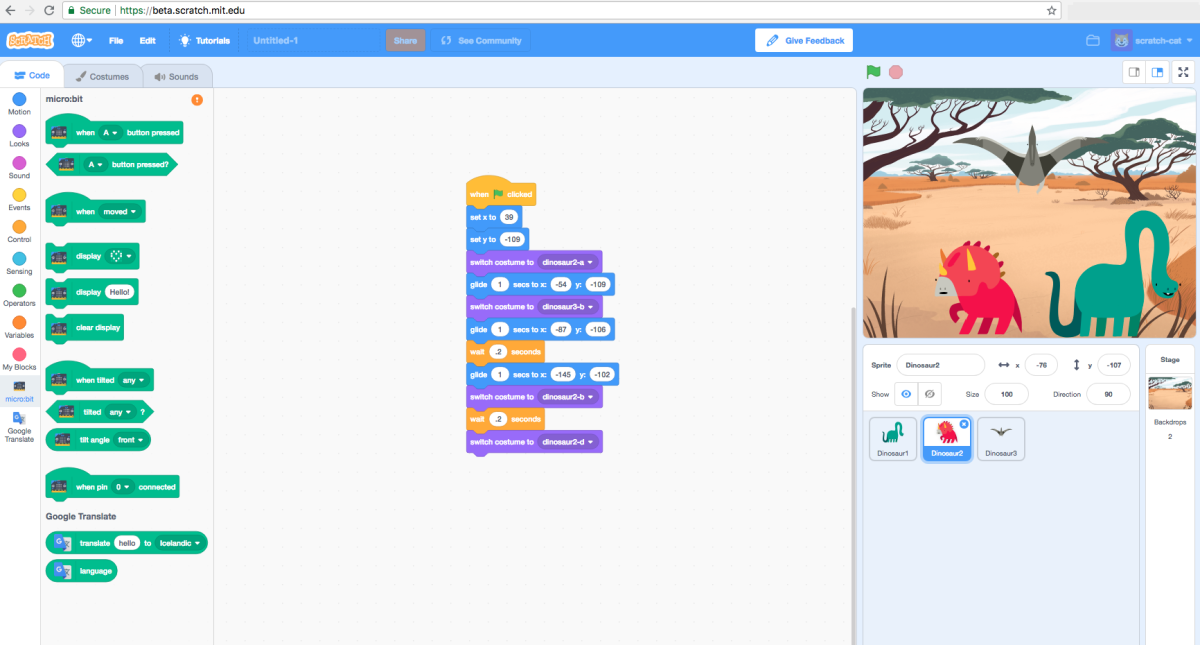Click the green flag to run project
The image size is (1200, 645).
pyautogui.click(x=873, y=71)
